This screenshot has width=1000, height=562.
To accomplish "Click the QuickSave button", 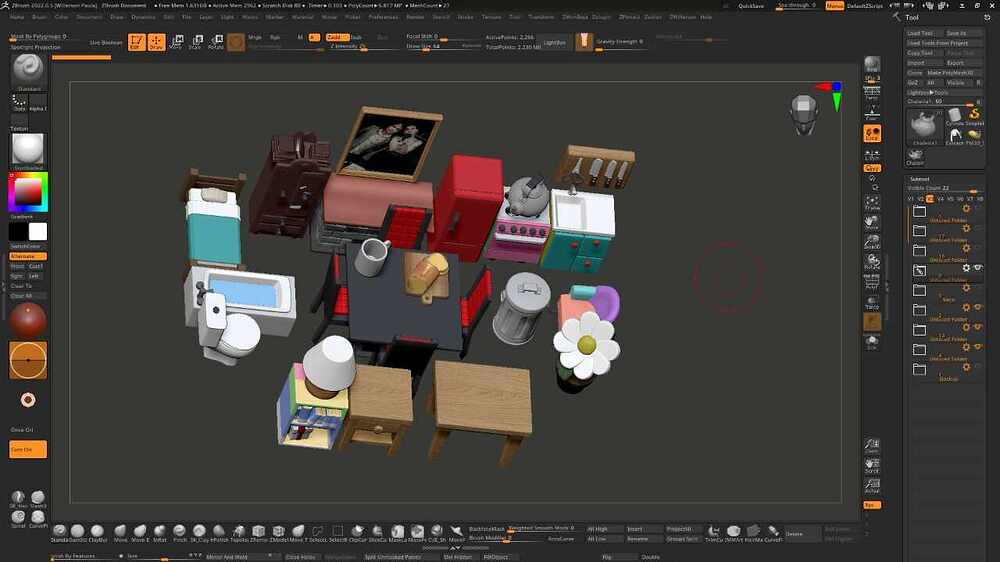I will (x=751, y=6).
